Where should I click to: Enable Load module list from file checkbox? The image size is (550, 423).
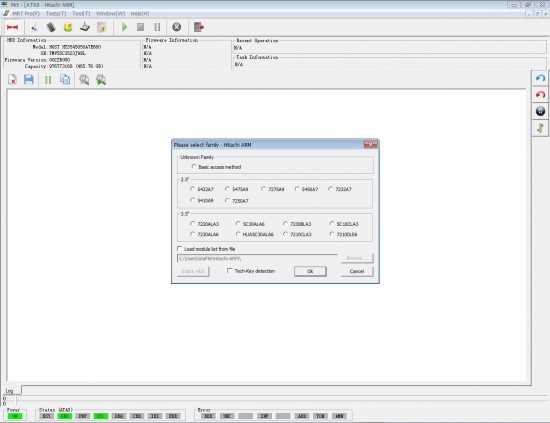tap(180, 249)
